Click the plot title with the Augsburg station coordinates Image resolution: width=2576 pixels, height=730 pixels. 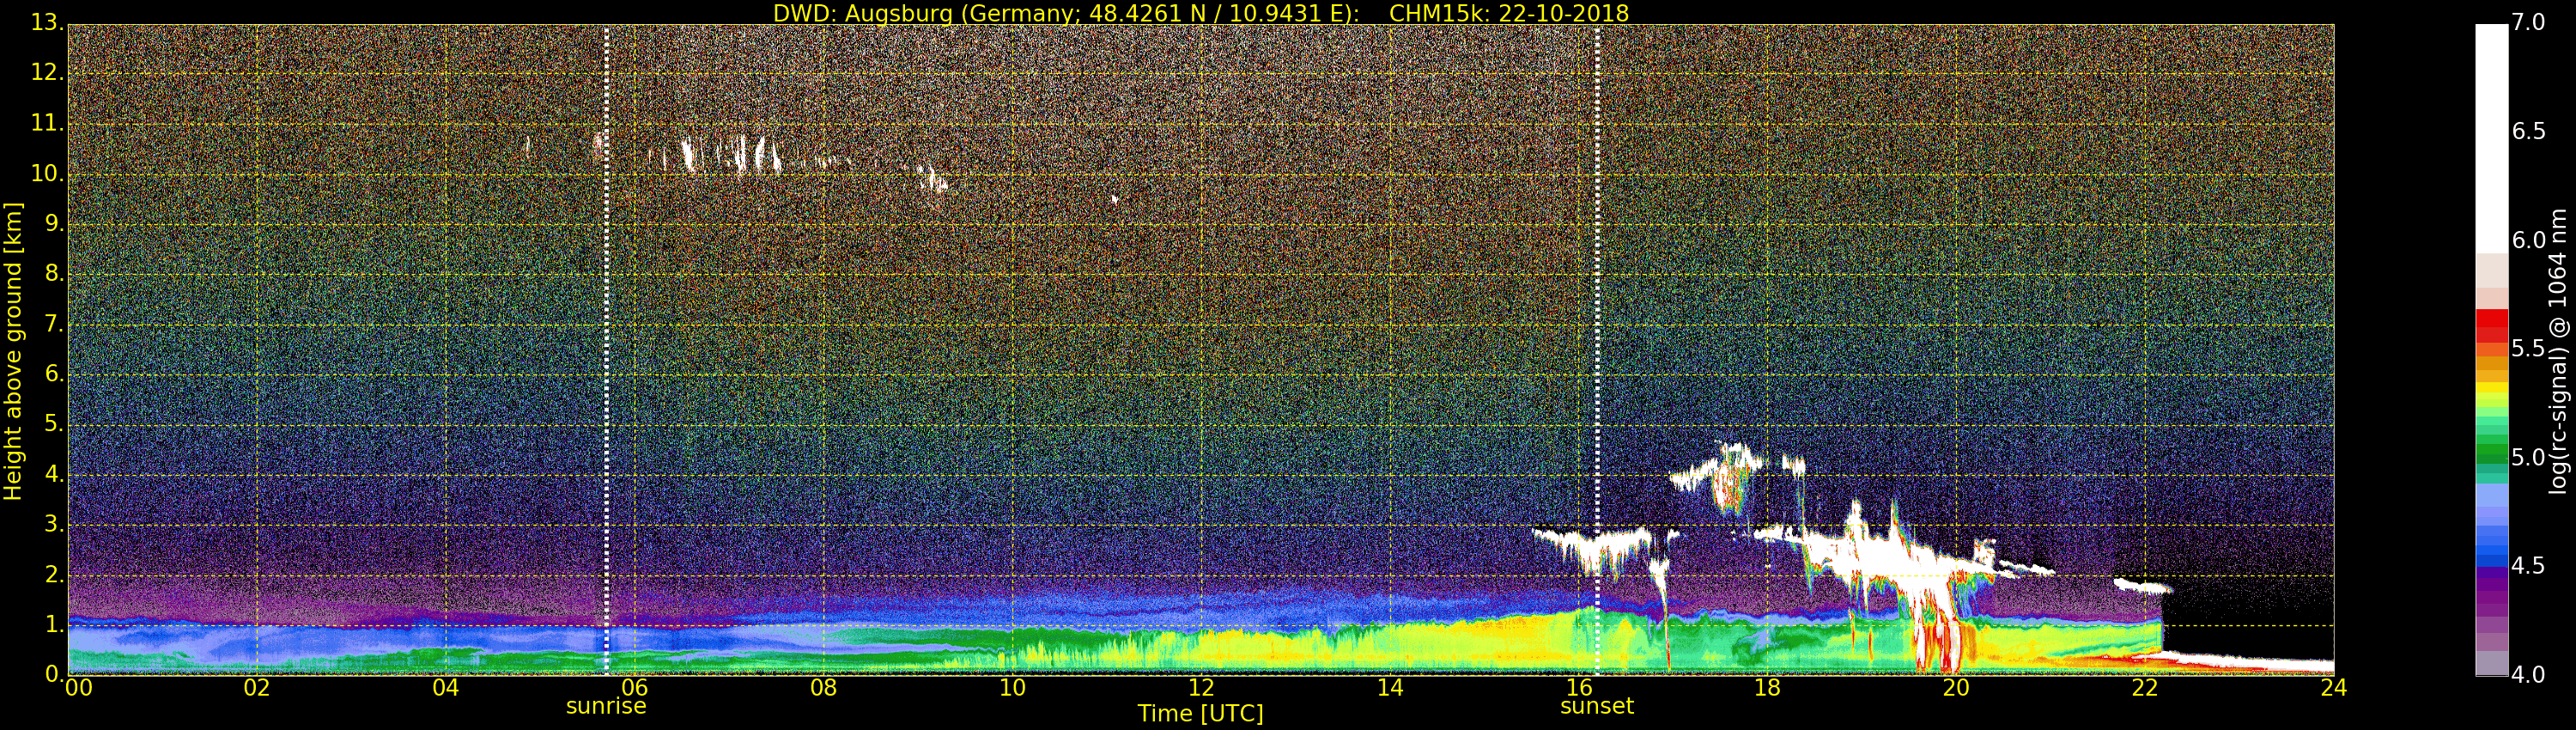tap(1201, 13)
